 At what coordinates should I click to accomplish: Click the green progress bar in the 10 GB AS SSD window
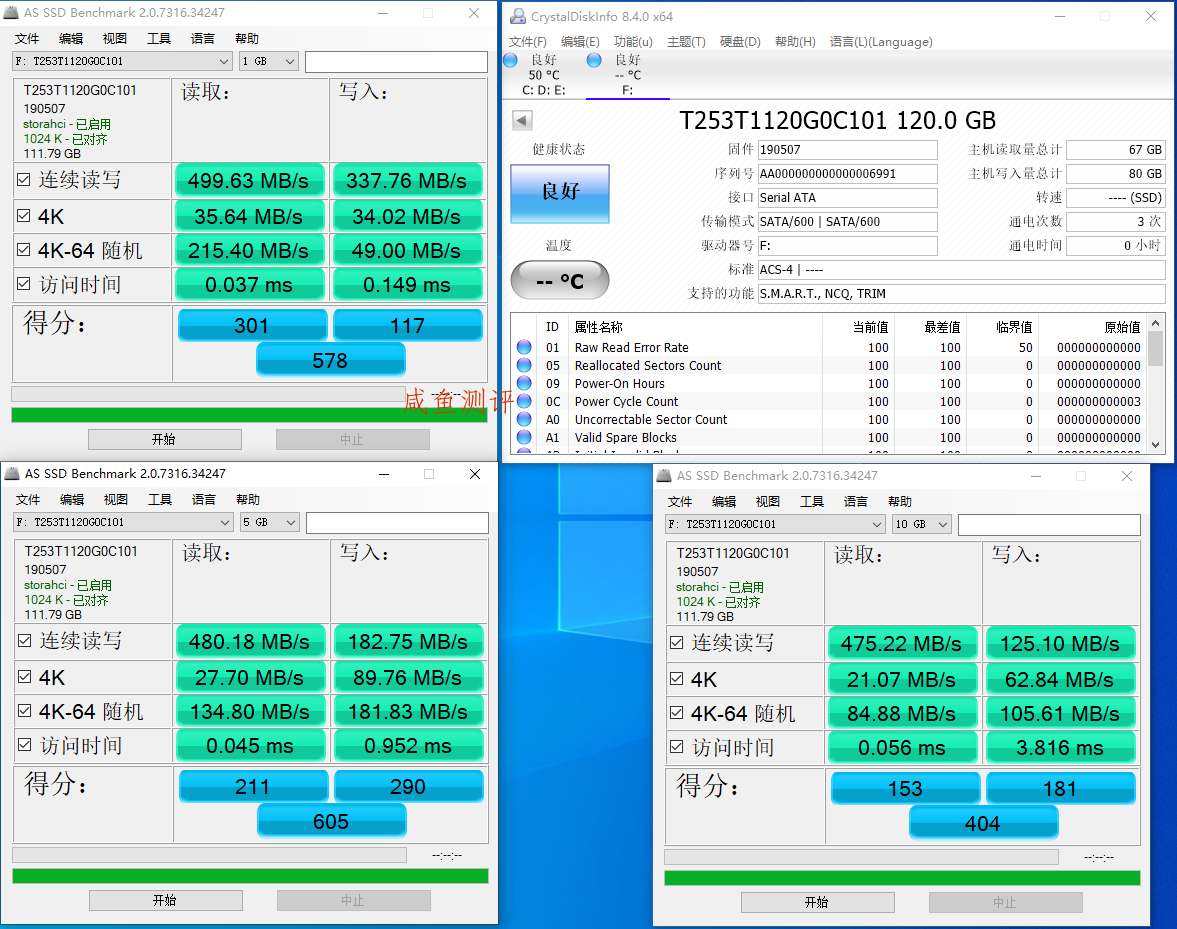(x=902, y=878)
